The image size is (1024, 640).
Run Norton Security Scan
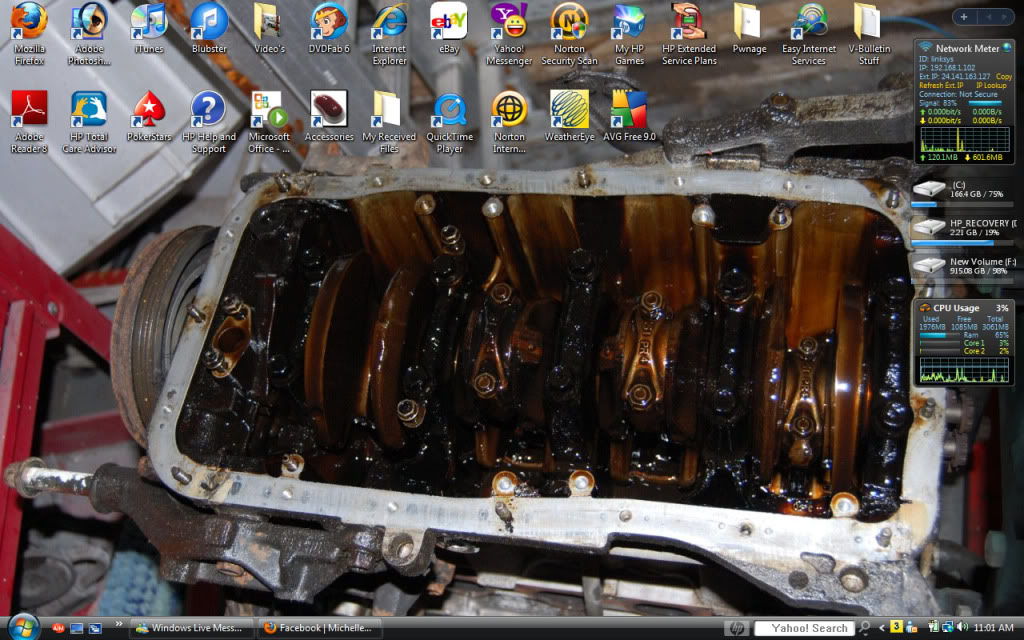[x=568, y=25]
